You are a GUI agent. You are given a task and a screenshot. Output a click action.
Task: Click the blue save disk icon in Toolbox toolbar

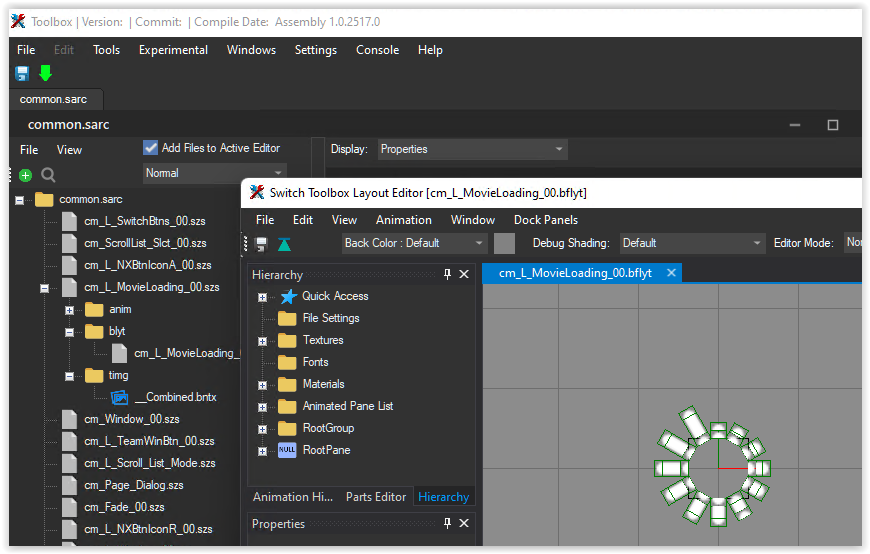pos(22,73)
